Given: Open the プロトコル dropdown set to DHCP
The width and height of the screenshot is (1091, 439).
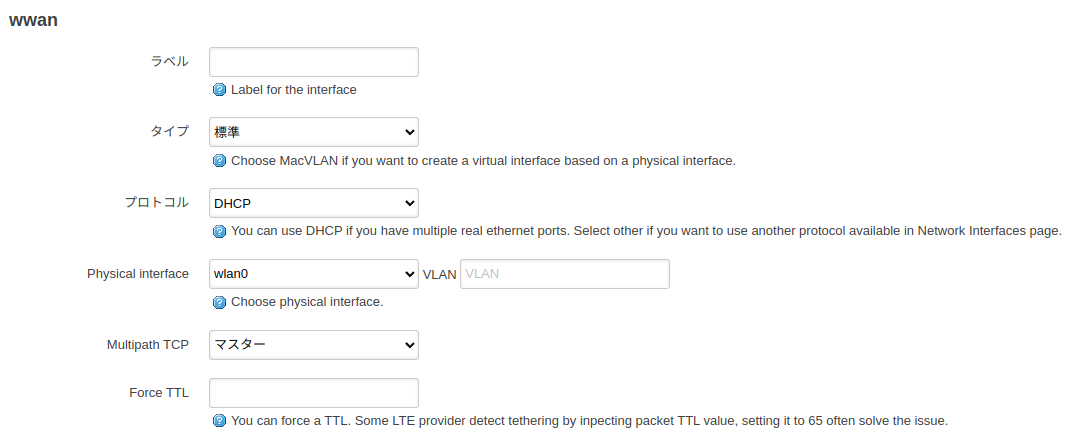Looking at the screenshot, I should (313, 203).
